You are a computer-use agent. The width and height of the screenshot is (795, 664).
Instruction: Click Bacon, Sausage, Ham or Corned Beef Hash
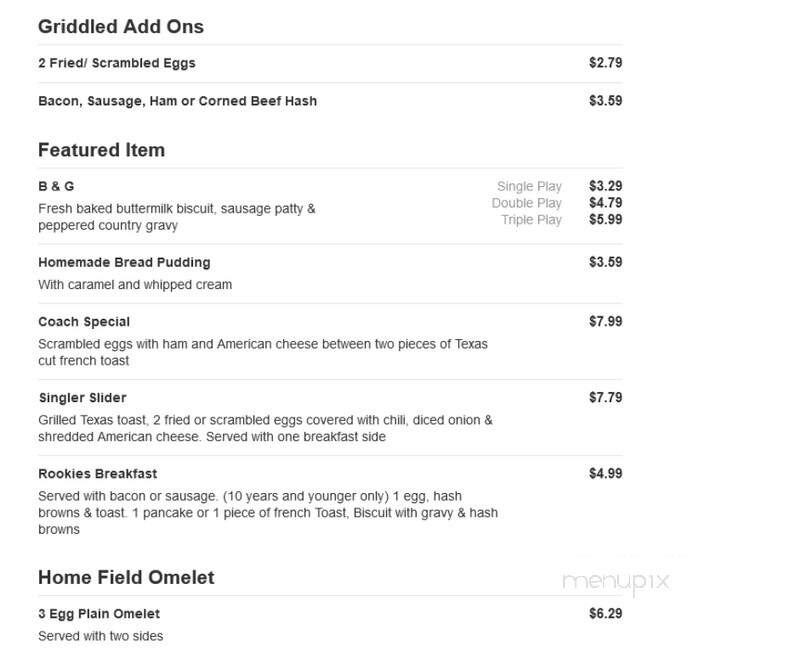coord(177,101)
